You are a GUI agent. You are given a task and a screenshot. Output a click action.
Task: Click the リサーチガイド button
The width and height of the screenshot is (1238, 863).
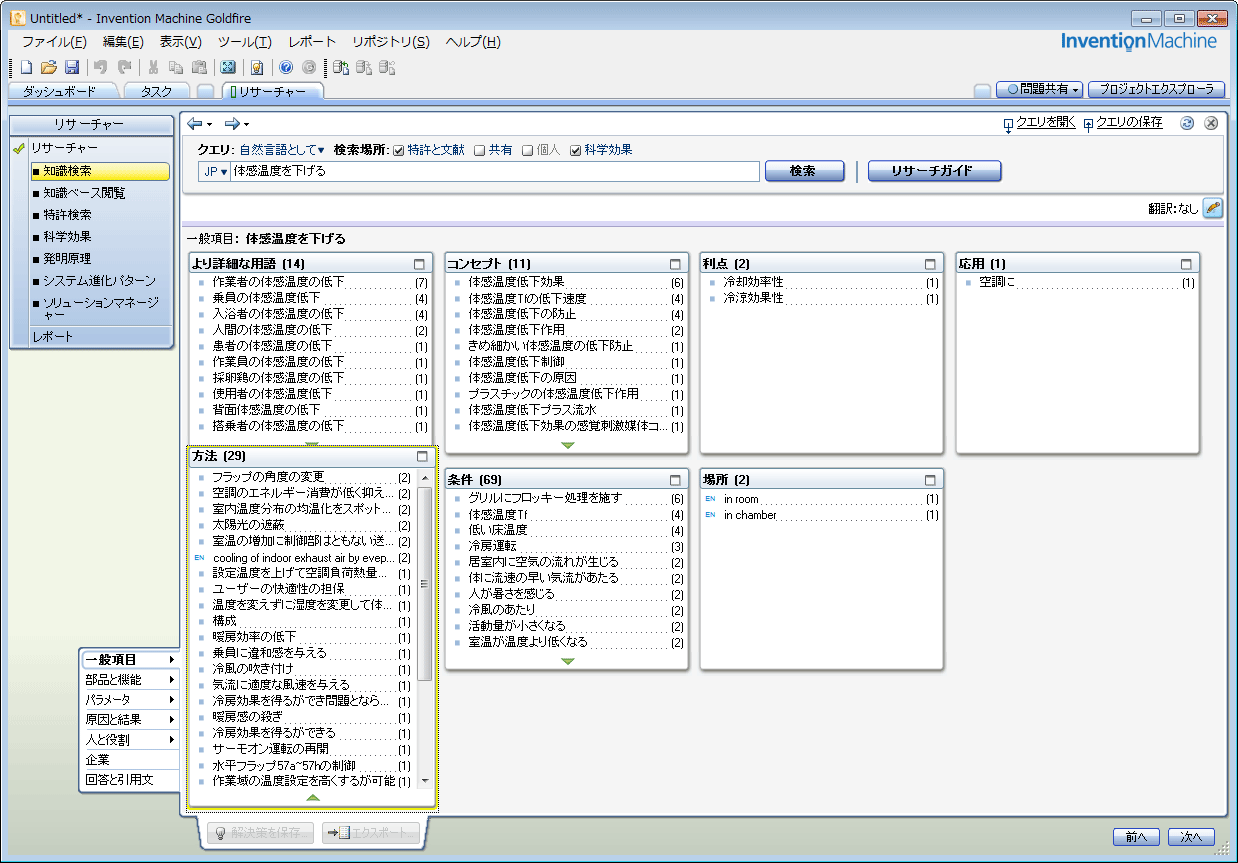(x=934, y=171)
